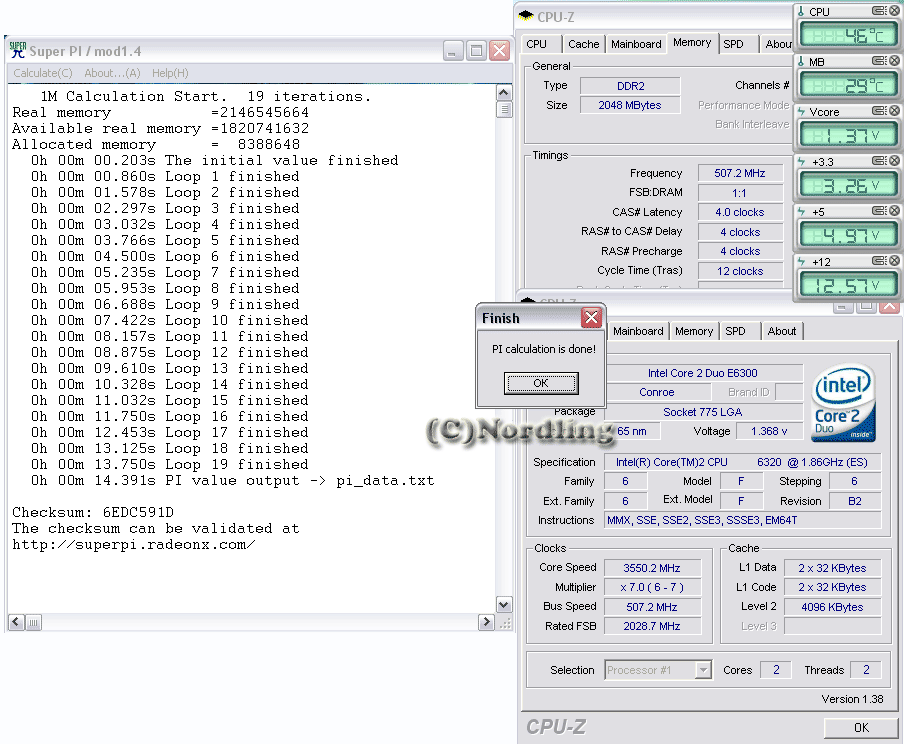Image resolution: width=904 pixels, height=744 pixels.
Task: Click the code name field Conroe
Action: 657,392
